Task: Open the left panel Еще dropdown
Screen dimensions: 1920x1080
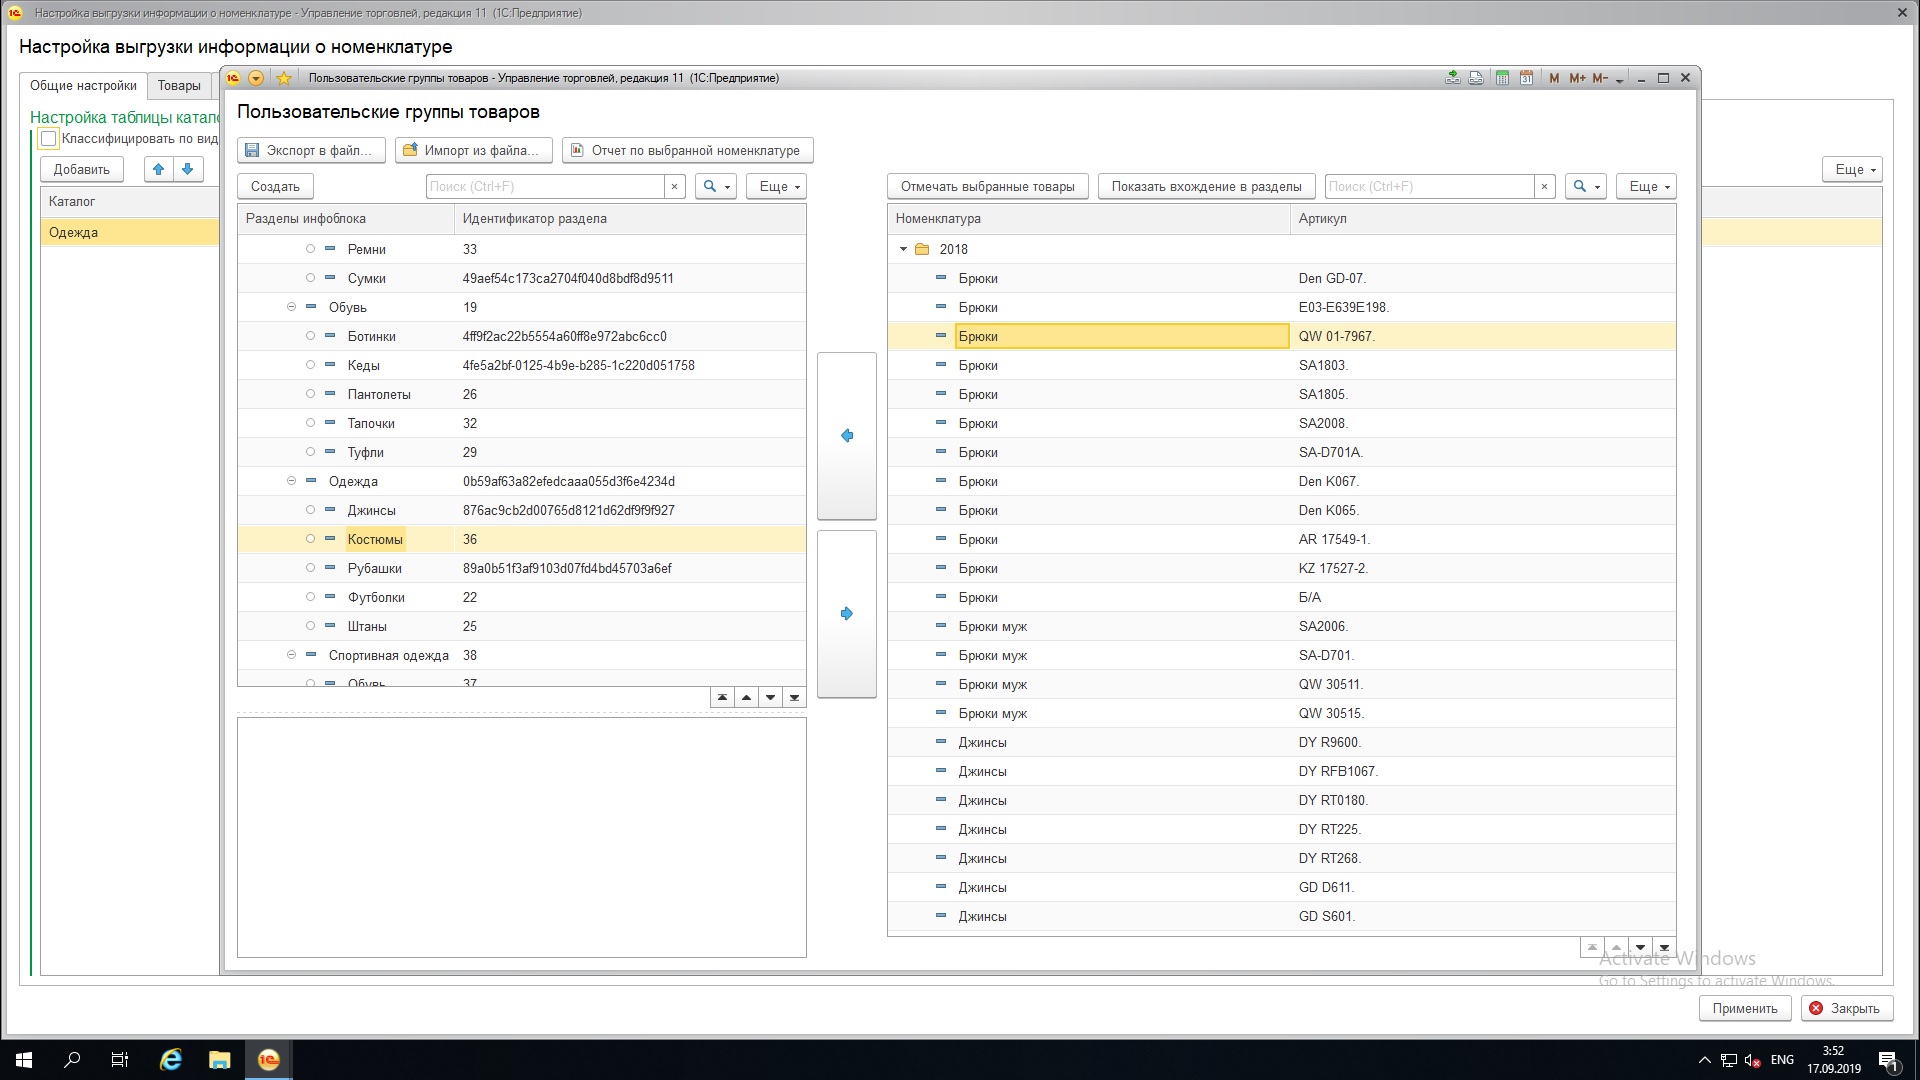Action: [775, 186]
